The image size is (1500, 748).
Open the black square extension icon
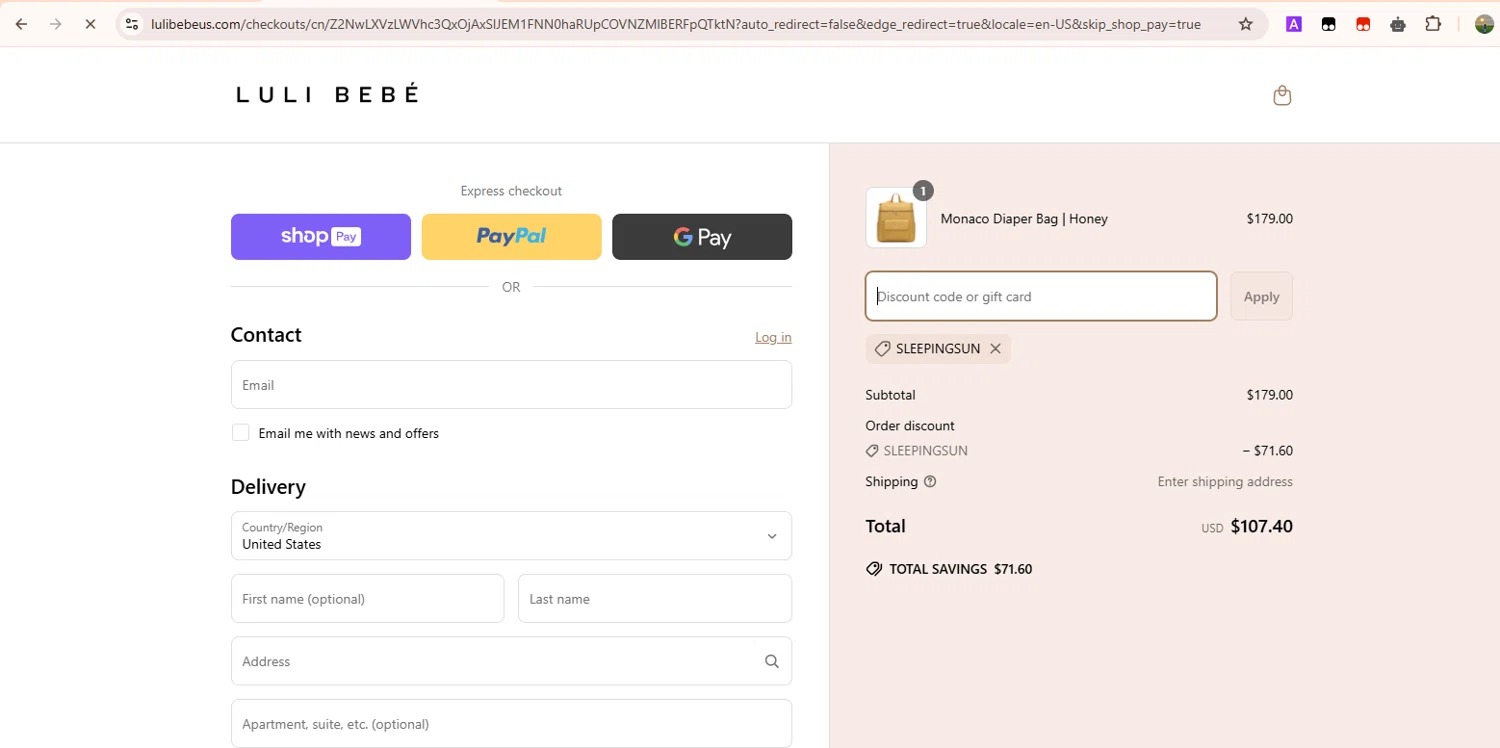pyautogui.click(x=1328, y=24)
